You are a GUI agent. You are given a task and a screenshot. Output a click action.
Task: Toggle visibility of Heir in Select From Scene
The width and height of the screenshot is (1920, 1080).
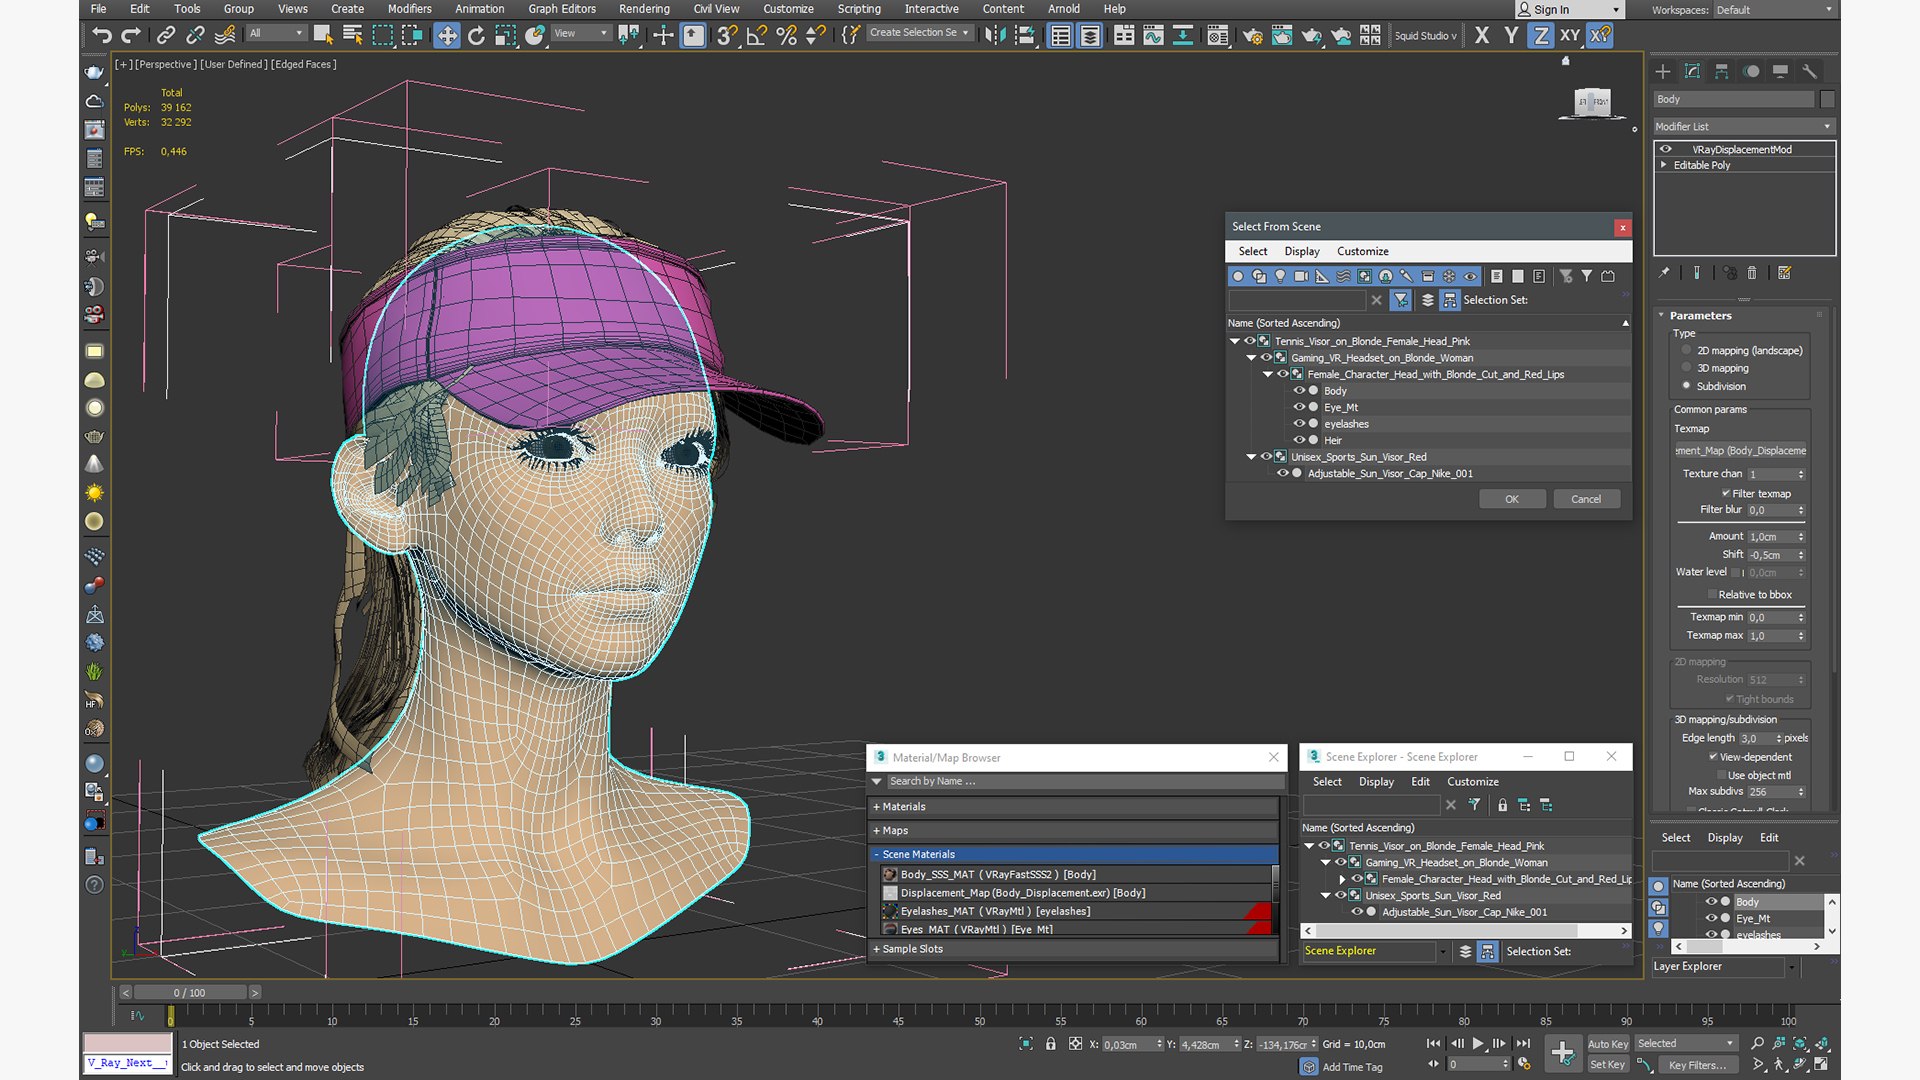[1299, 440]
